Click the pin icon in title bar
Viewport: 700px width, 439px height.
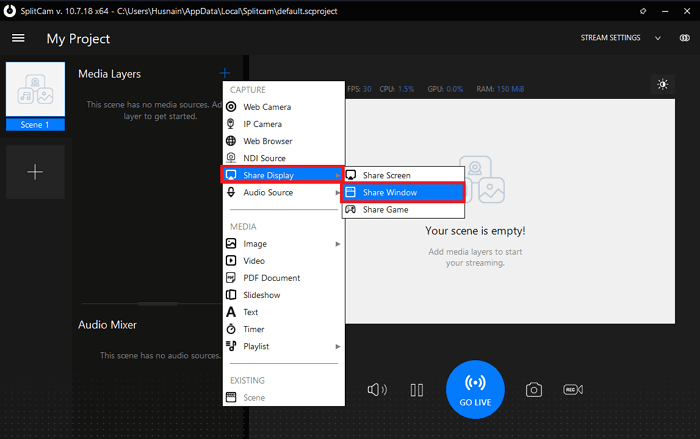[643, 11]
